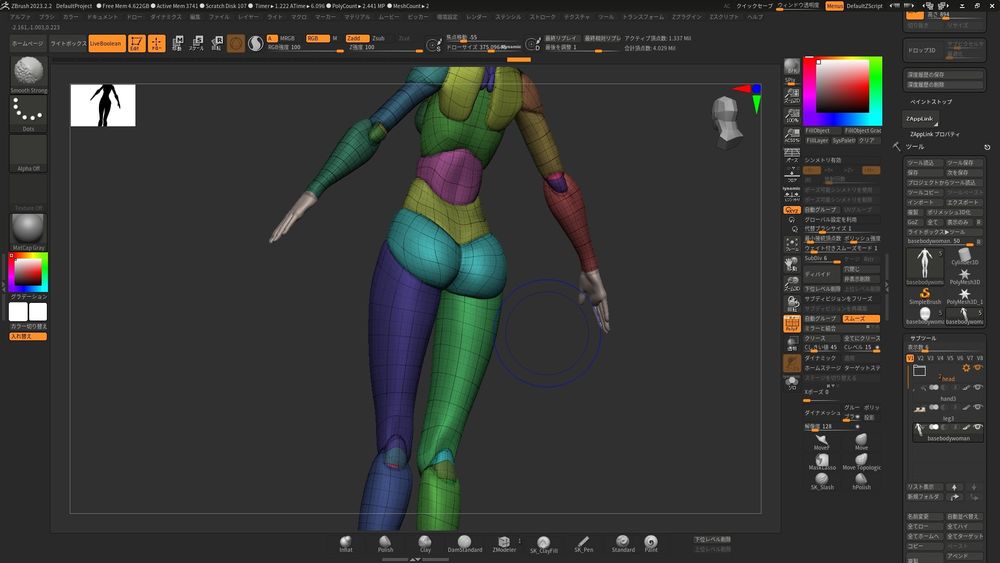Toggle RGB paint mode
1000x563 pixels.
click(x=317, y=38)
